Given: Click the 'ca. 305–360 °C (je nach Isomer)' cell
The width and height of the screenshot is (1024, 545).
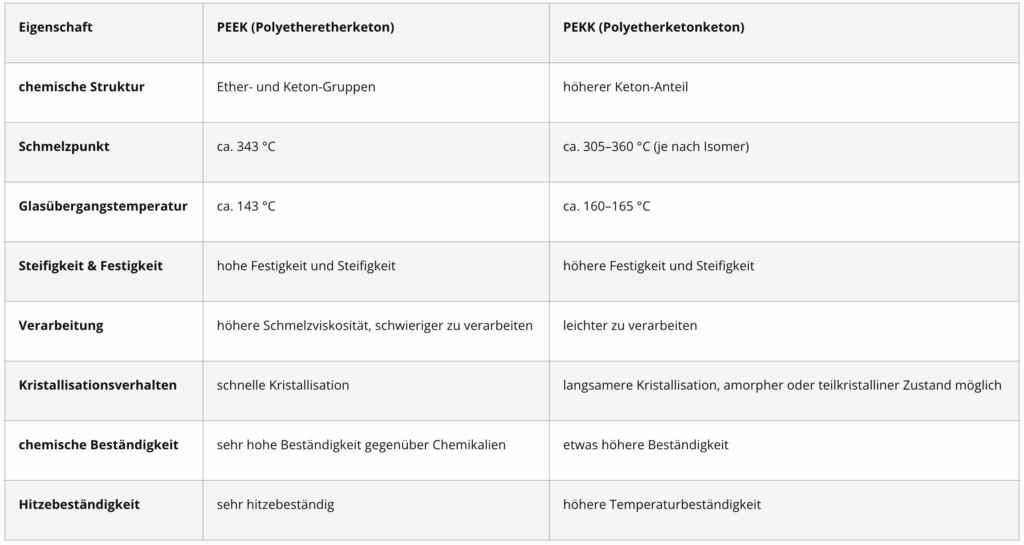Looking at the screenshot, I should tap(656, 147).
